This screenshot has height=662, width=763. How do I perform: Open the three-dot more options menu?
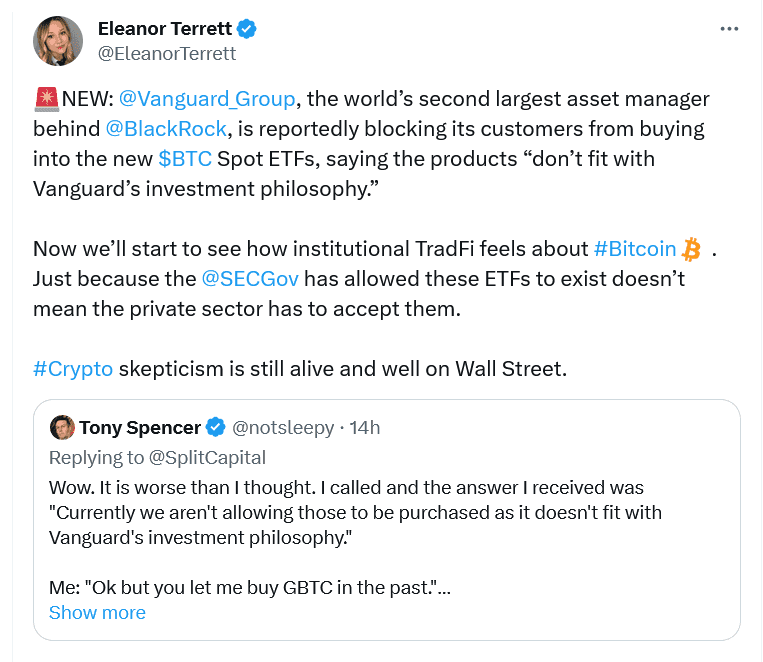coord(729,30)
